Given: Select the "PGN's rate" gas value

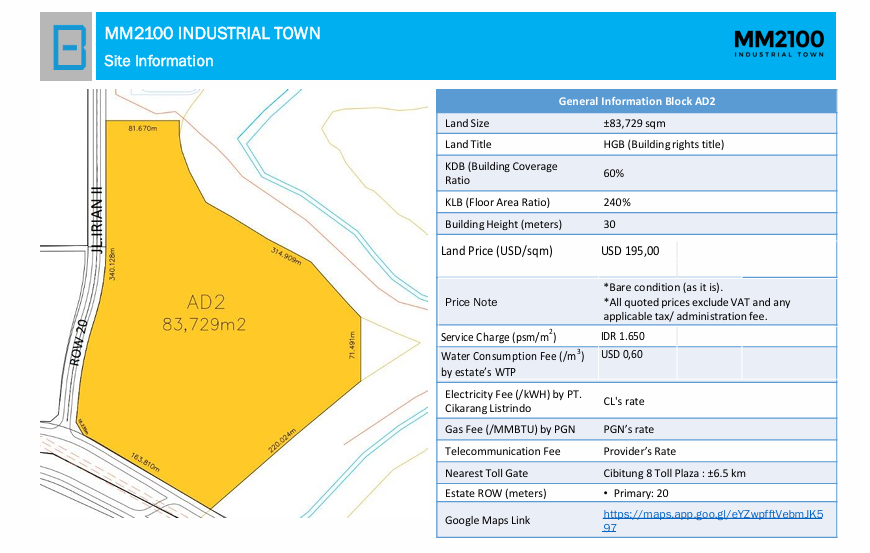Looking at the screenshot, I should pos(628,429).
